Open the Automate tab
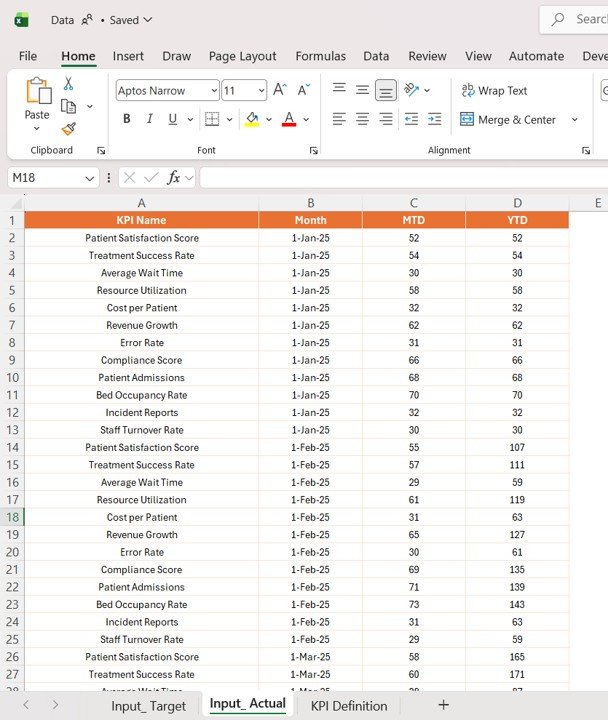Image resolution: width=608 pixels, height=720 pixels. coord(536,56)
